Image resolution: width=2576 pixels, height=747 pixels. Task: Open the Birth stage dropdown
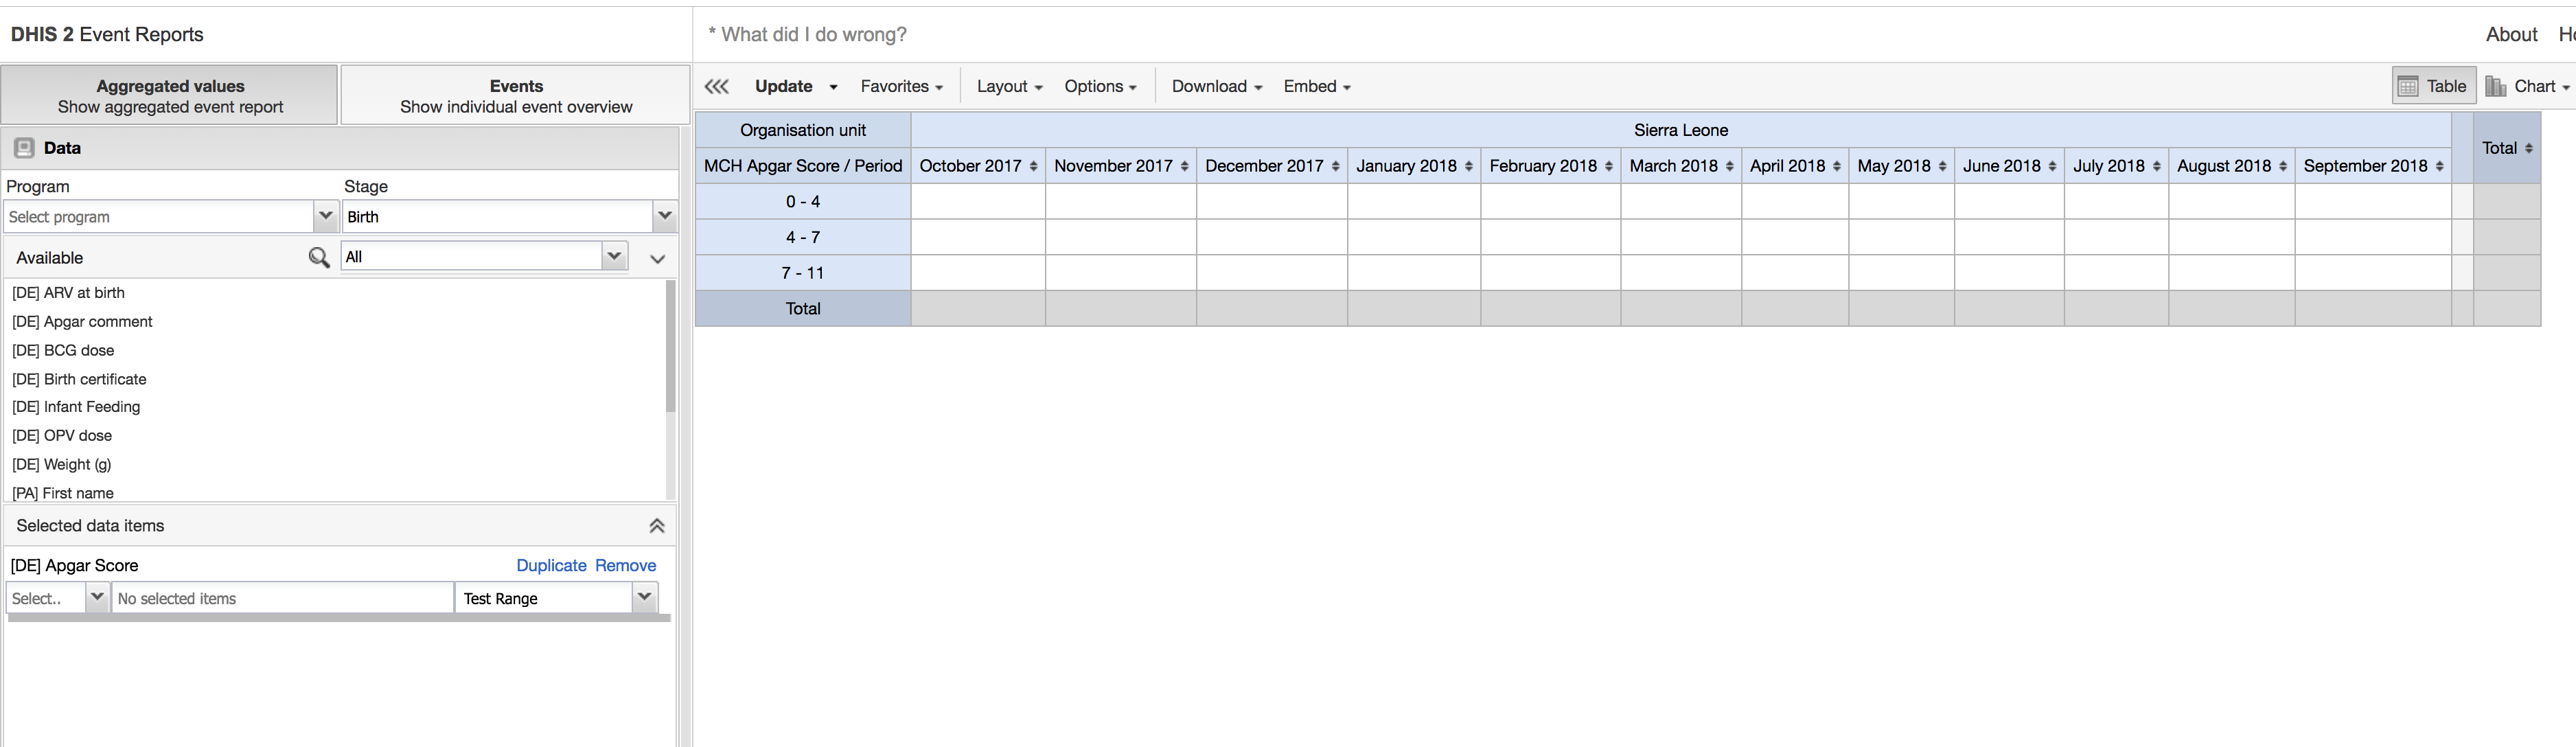(x=664, y=216)
